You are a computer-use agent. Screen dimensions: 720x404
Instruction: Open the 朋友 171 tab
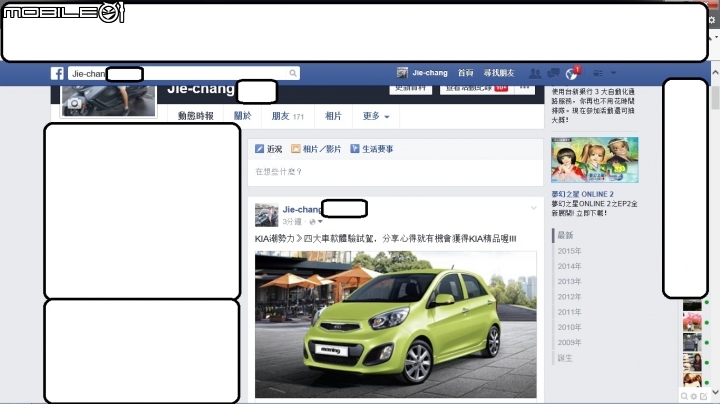tap(287, 116)
